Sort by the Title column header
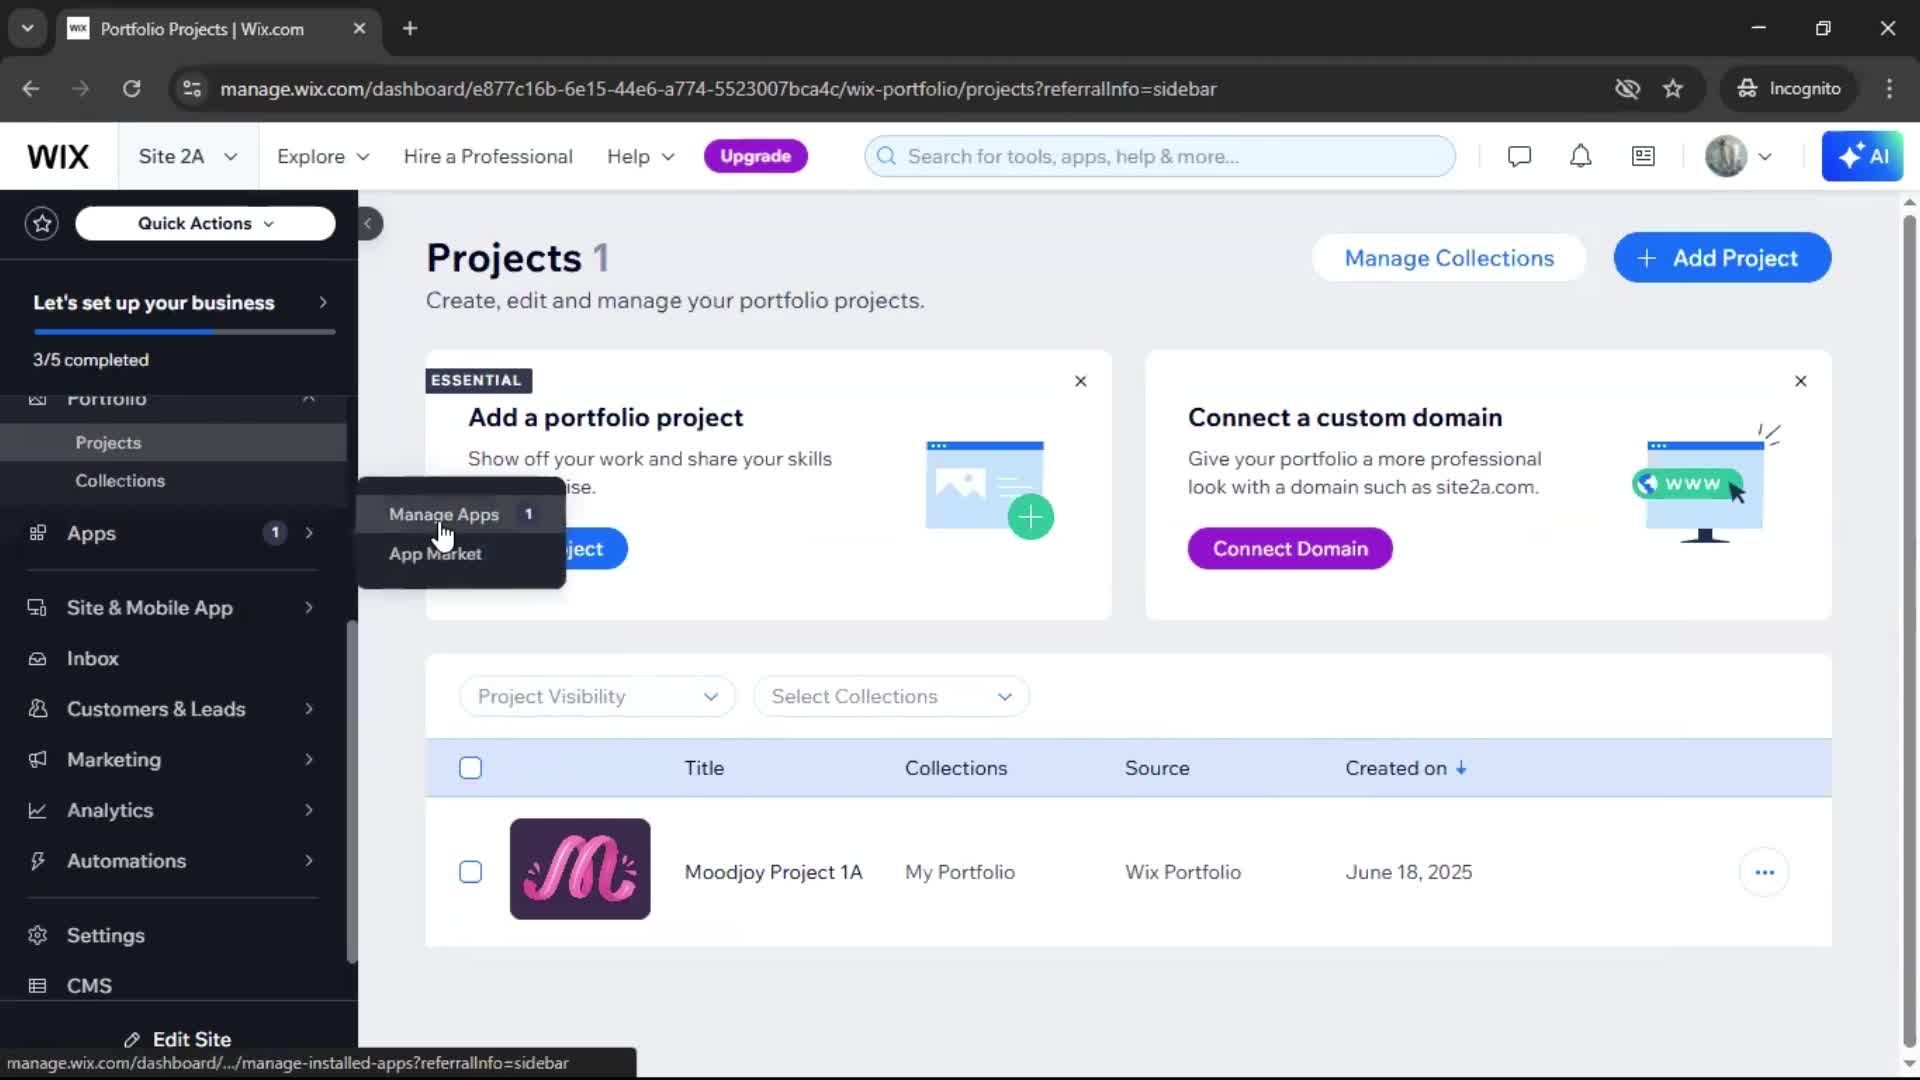The height and width of the screenshot is (1080, 1920). tap(704, 768)
